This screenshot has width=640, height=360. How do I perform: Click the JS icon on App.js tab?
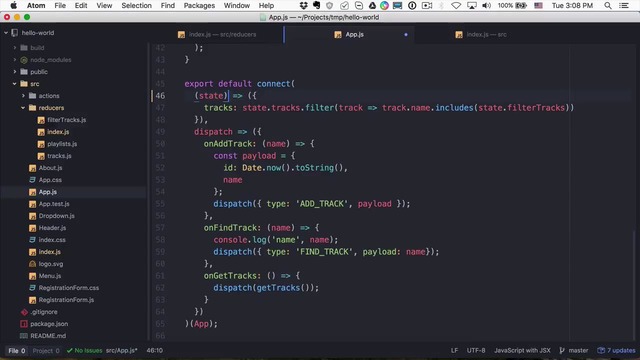tap(338, 35)
